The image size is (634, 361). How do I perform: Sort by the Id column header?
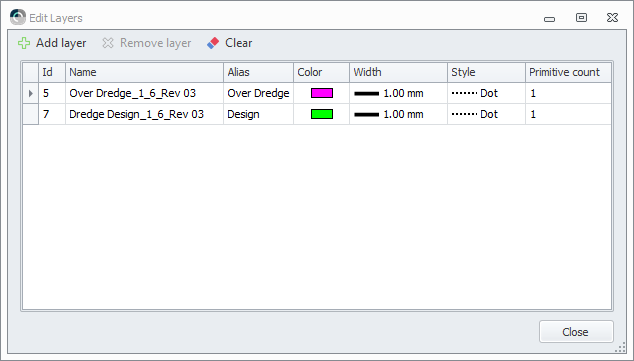tap(52, 72)
